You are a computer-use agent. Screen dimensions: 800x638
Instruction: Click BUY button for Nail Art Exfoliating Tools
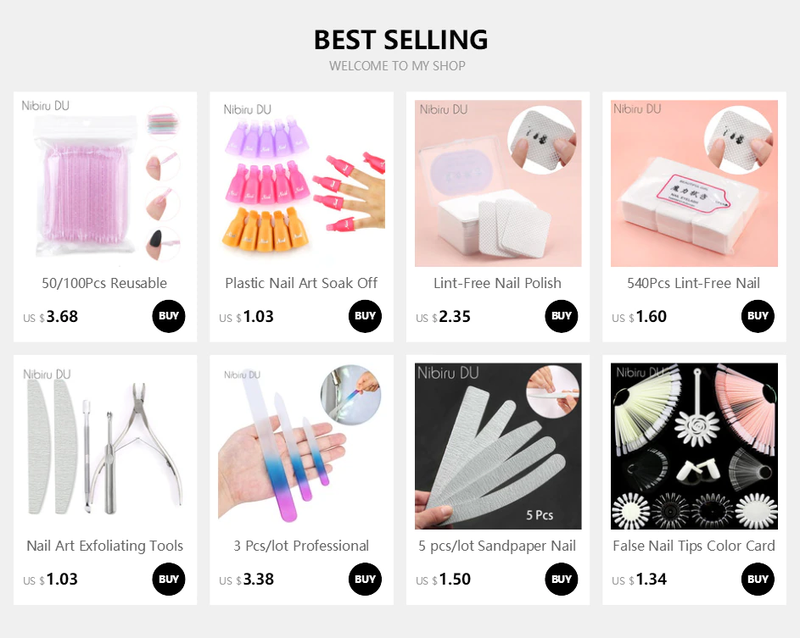pos(168,579)
